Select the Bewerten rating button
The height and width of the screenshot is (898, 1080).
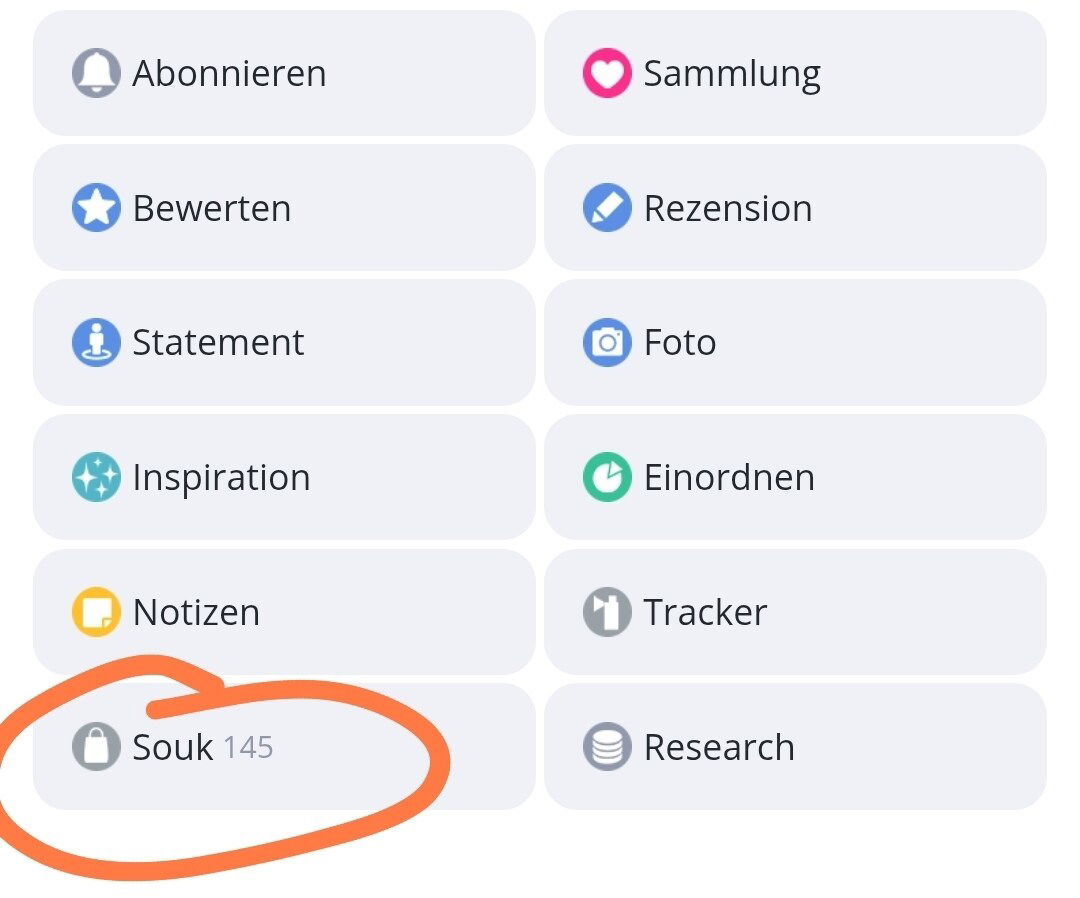(x=284, y=207)
